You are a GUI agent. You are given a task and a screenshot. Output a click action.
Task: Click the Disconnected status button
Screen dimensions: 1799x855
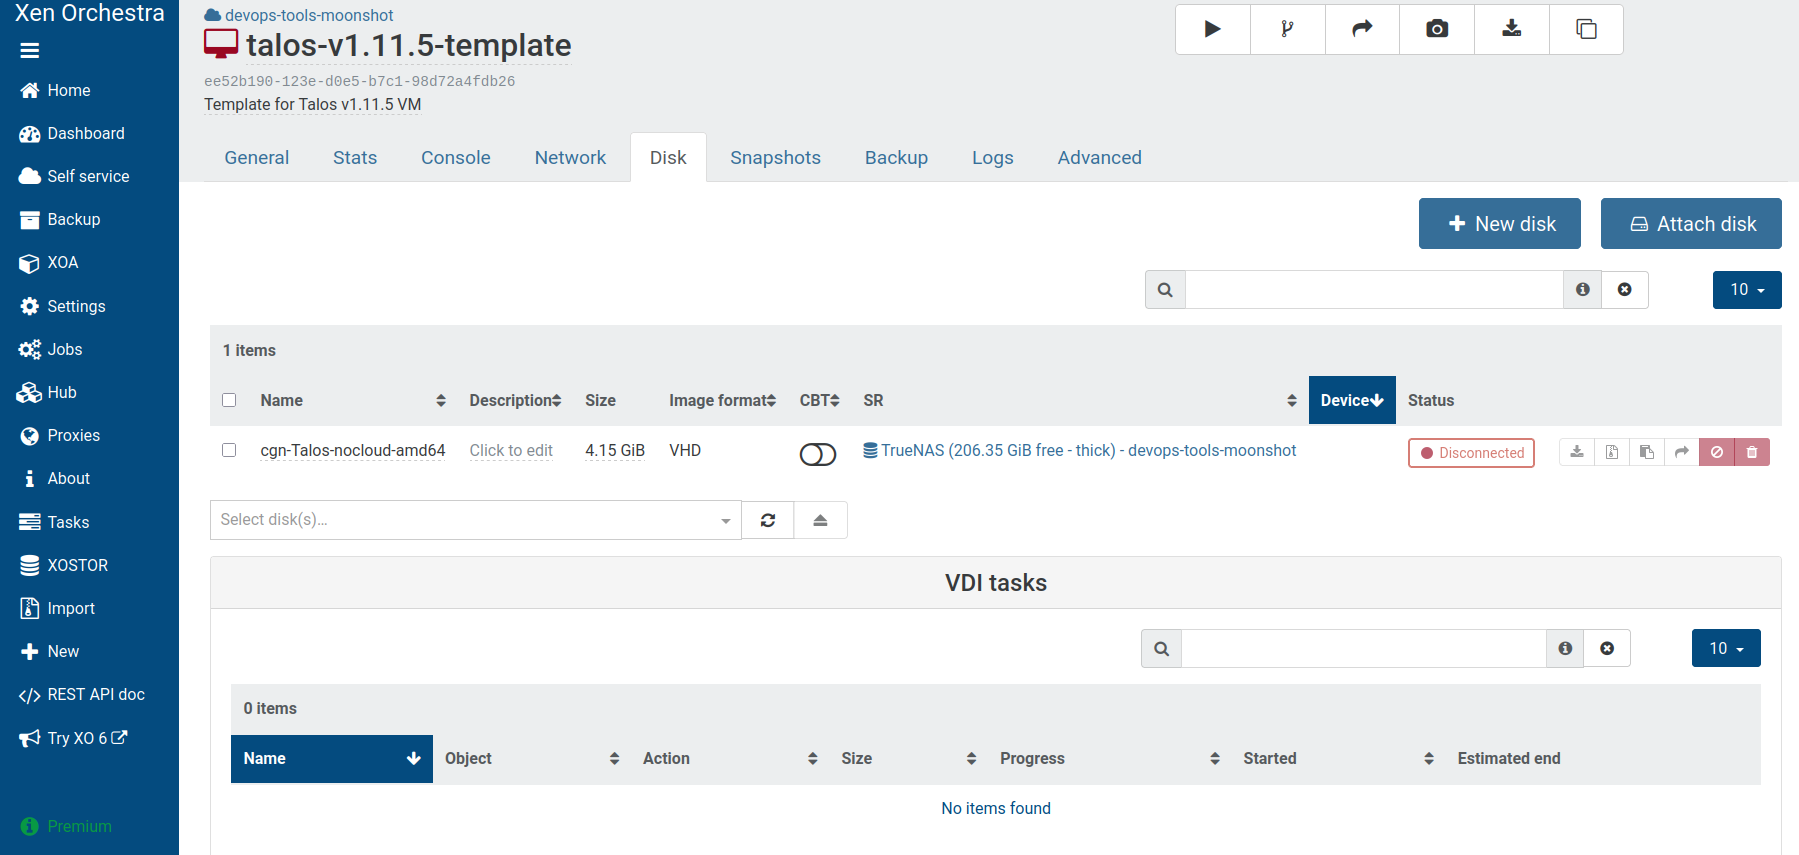[x=1471, y=453]
